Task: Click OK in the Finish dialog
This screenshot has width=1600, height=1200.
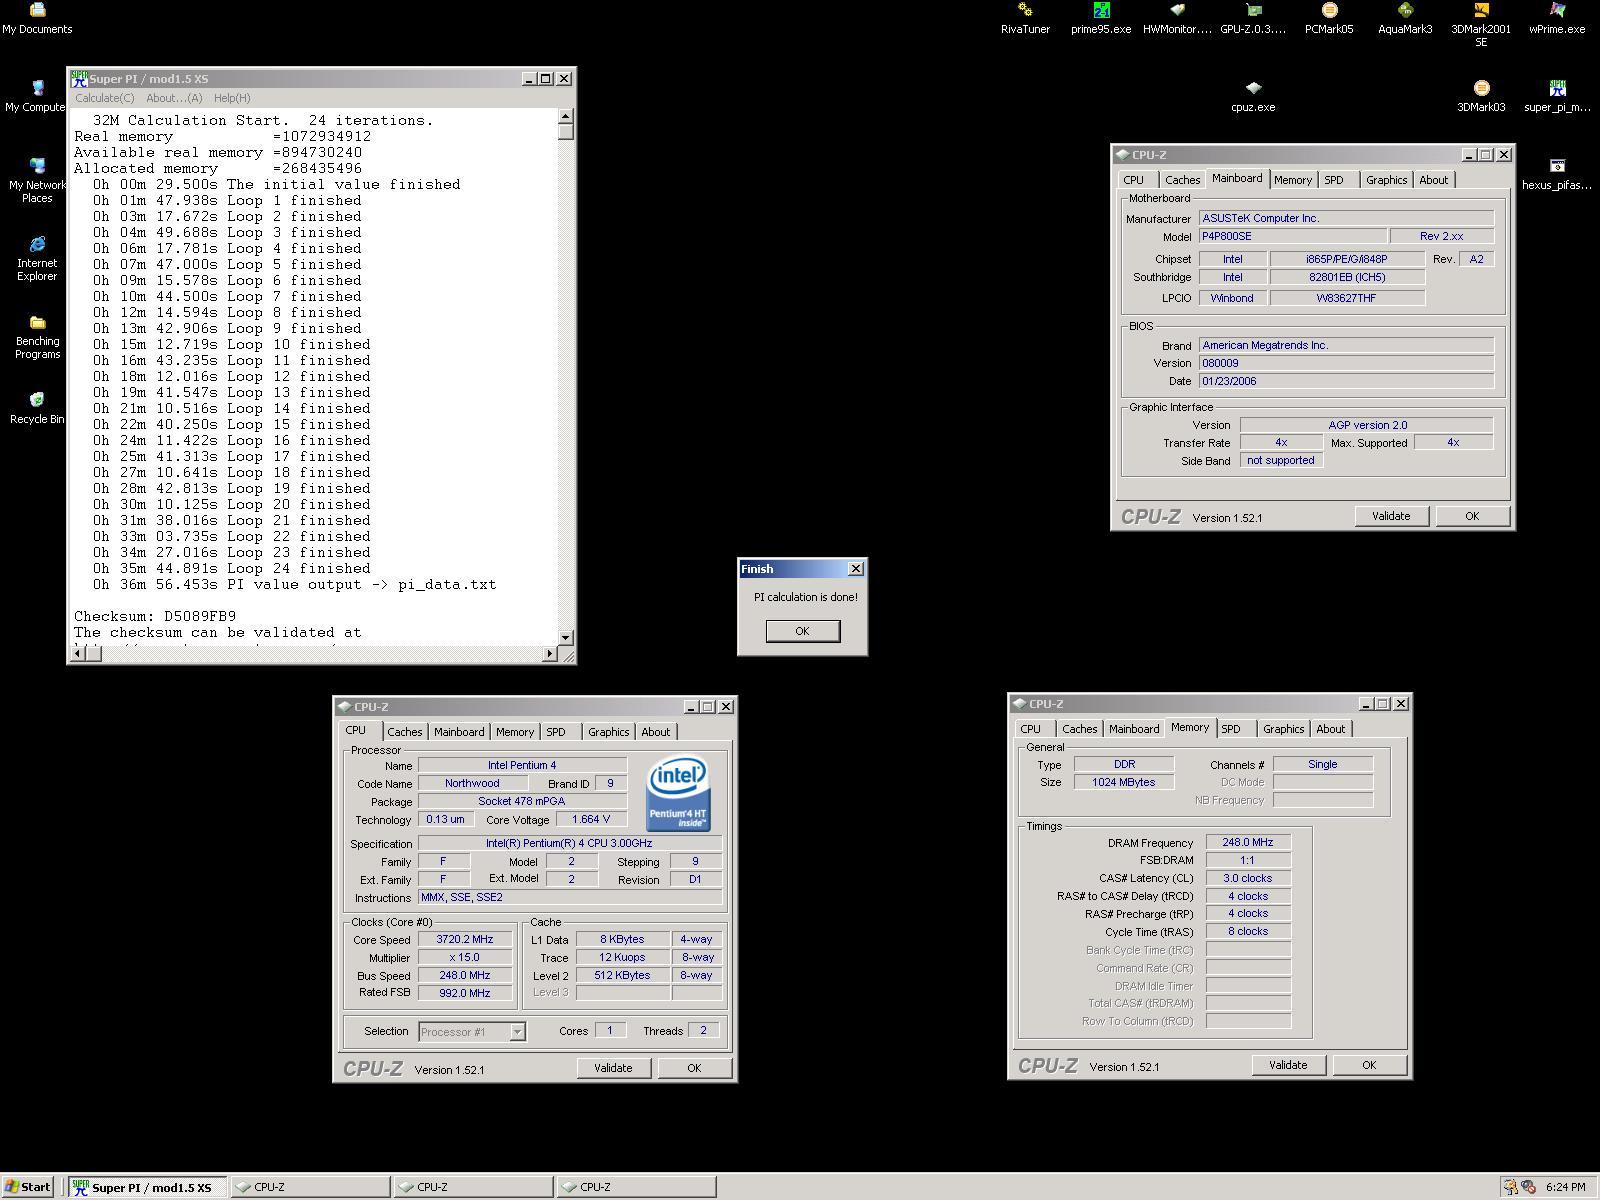Action: [x=802, y=631]
